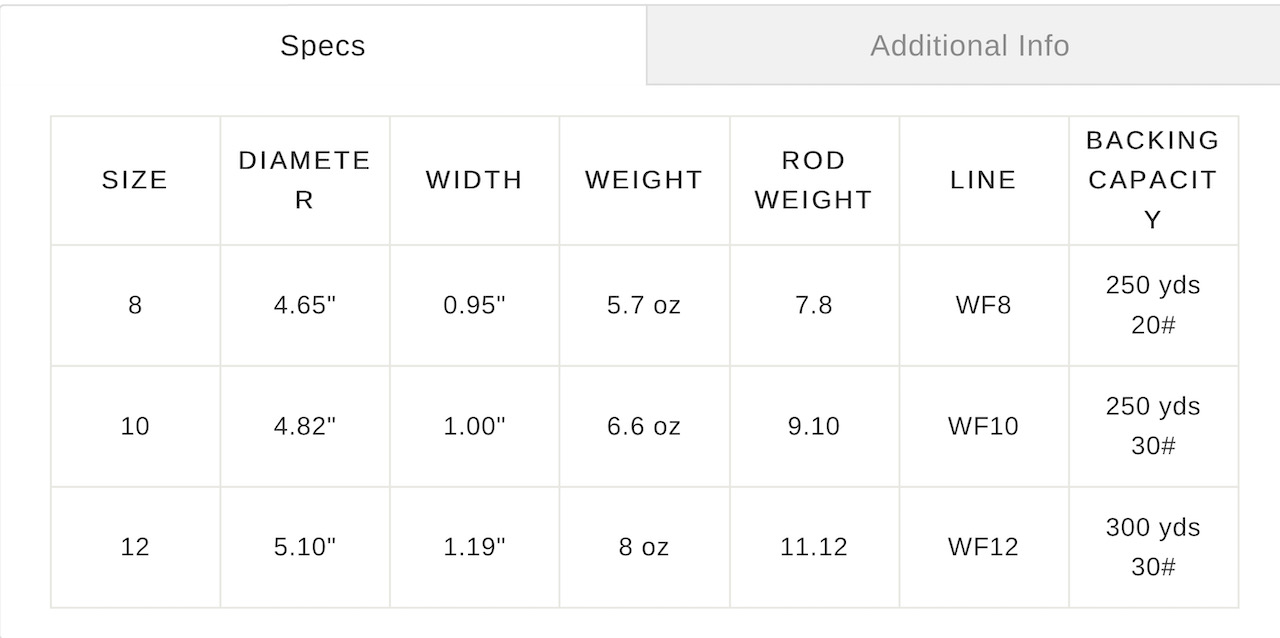Select the Specs tab
This screenshot has width=1280, height=638.
322,46
